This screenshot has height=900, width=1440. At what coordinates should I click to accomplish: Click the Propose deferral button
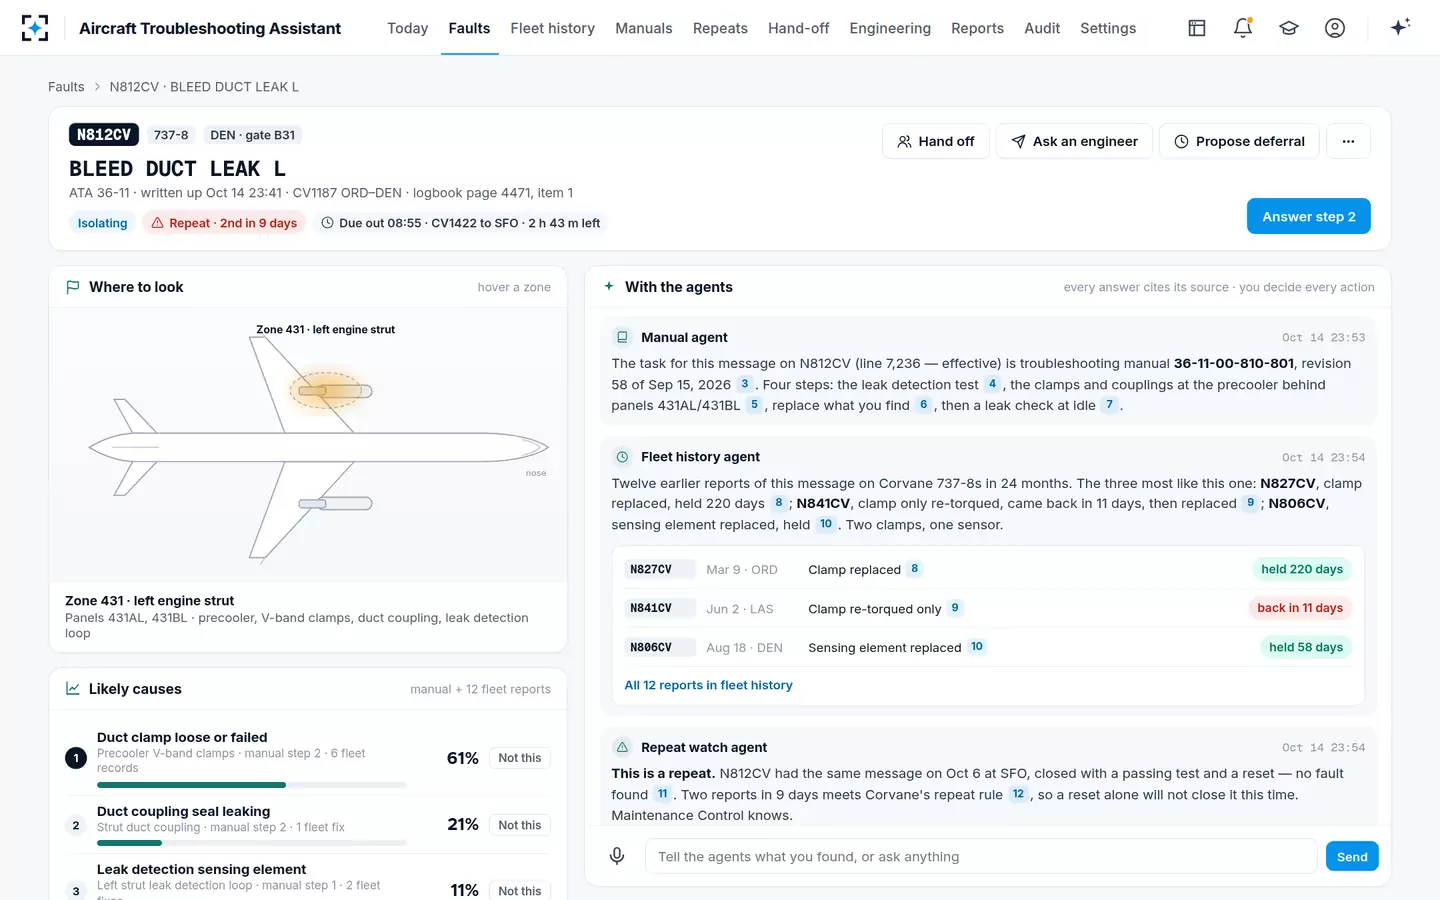pyautogui.click(x=1239, y=141)
